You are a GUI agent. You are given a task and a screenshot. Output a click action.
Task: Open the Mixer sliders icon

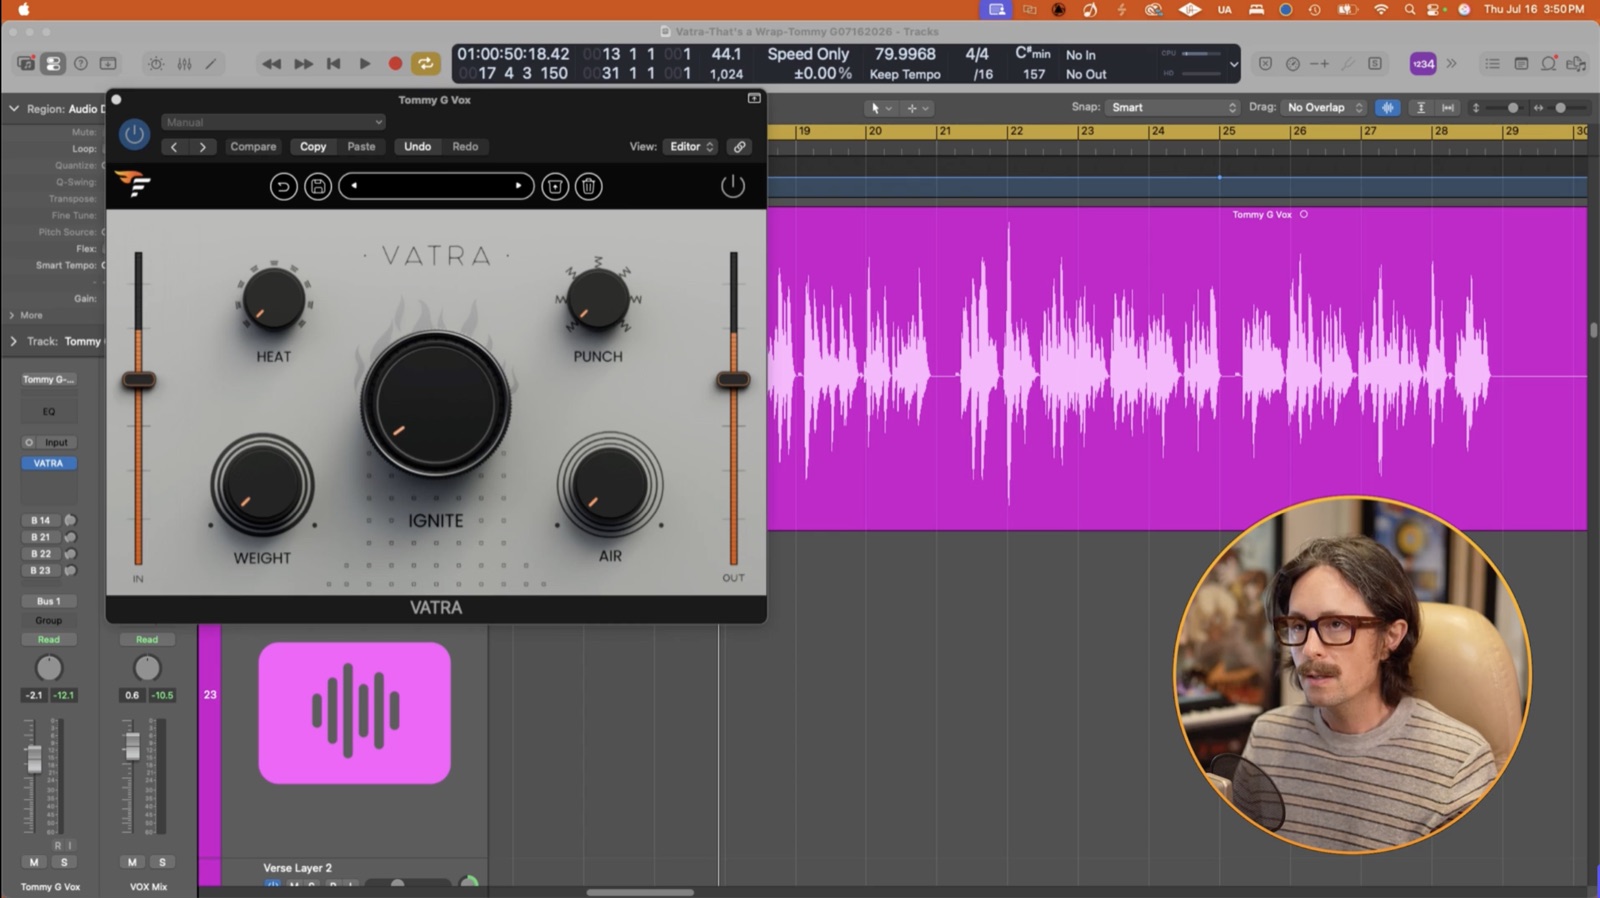click(x=184, y=64)
